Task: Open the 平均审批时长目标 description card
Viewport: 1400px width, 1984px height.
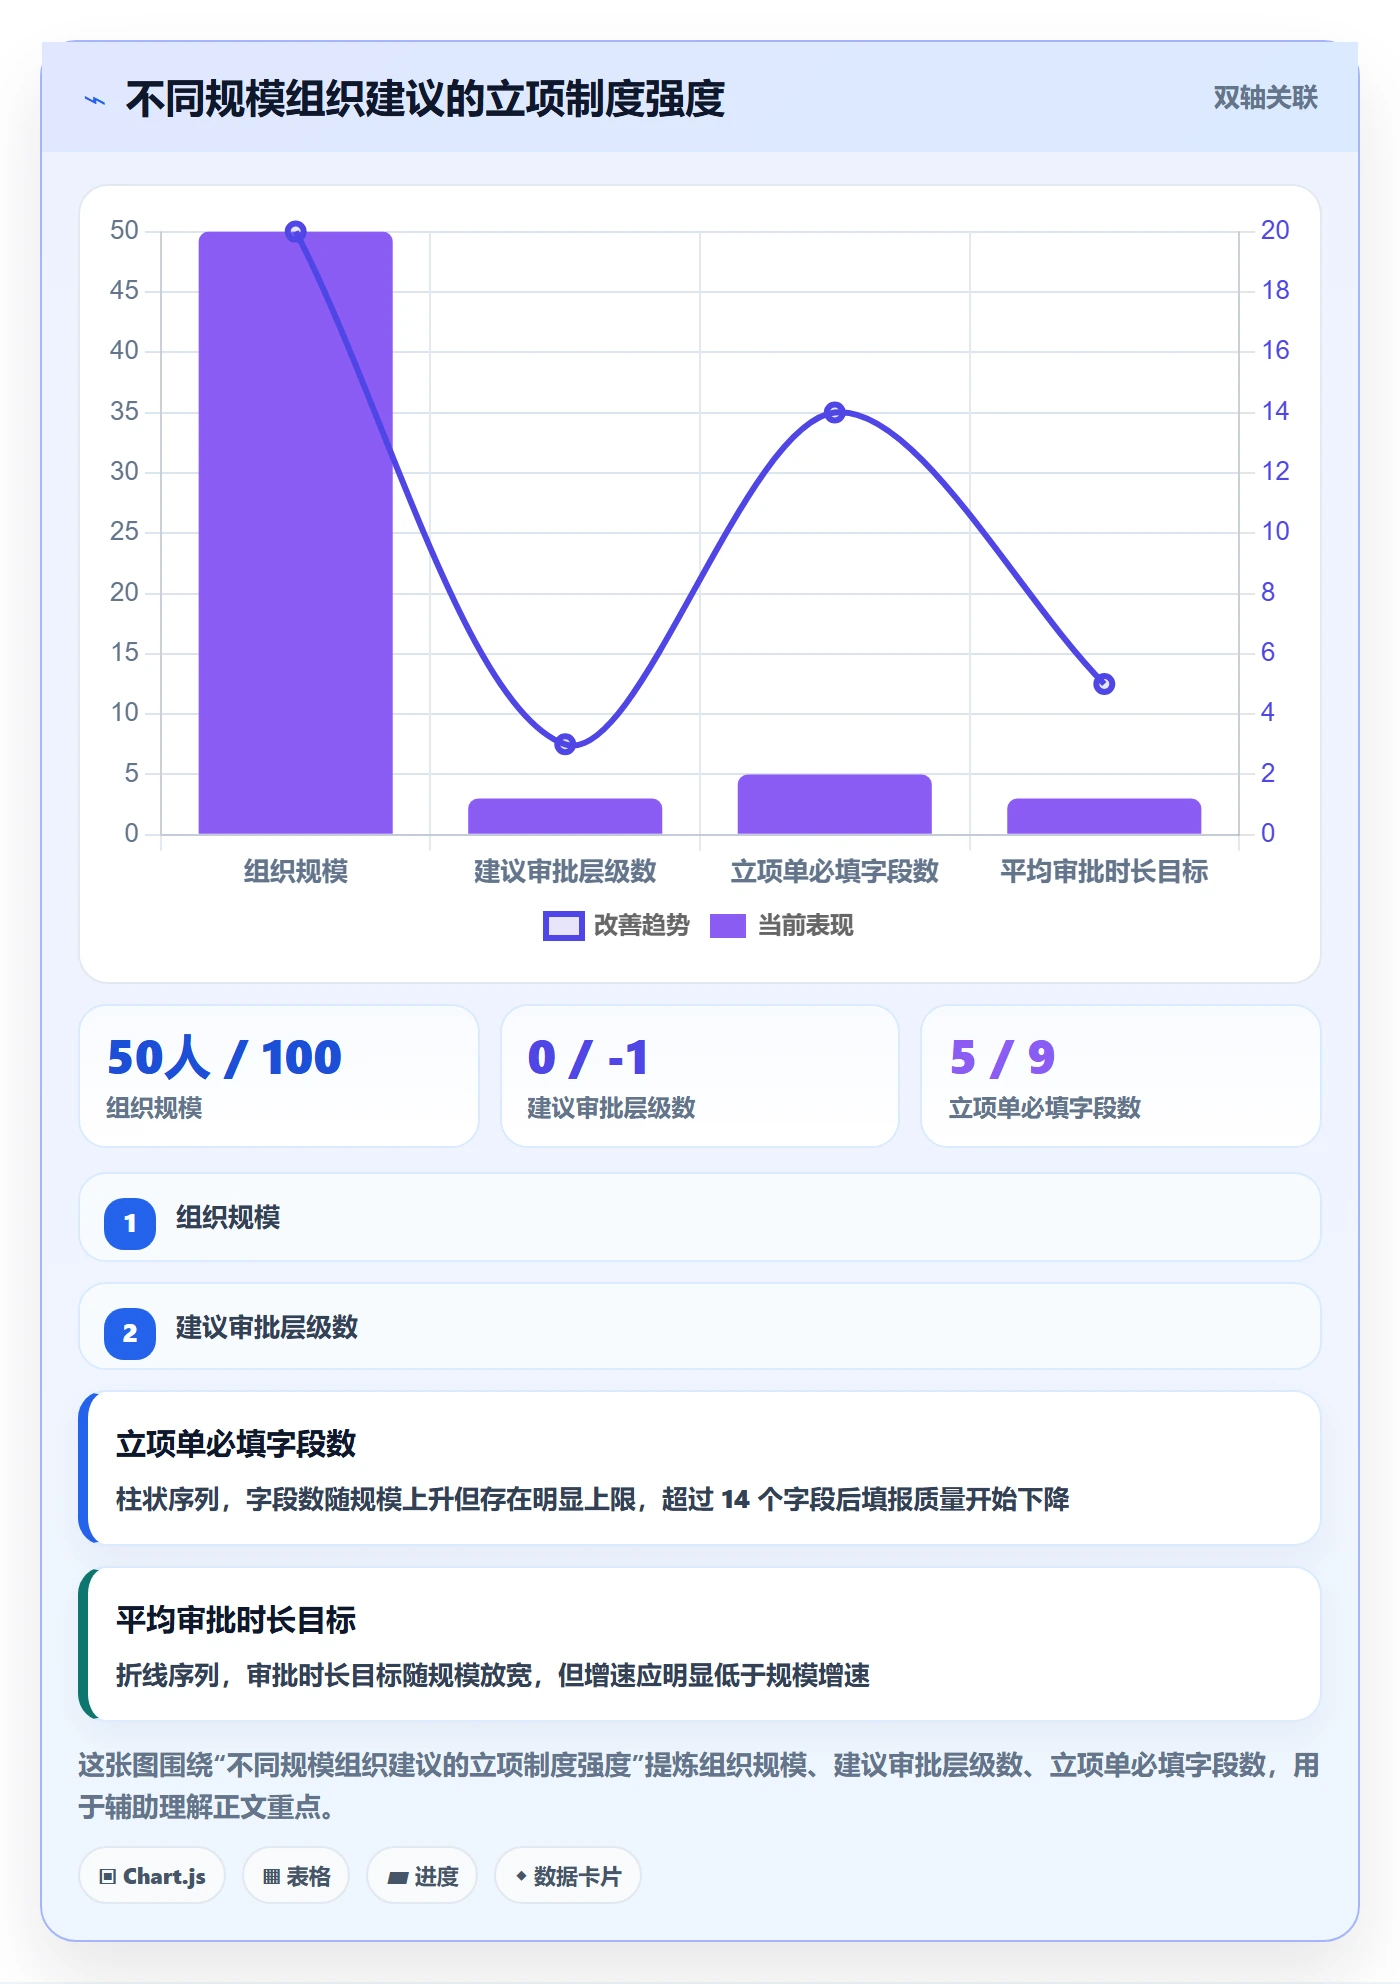Action: point(700,1644)
